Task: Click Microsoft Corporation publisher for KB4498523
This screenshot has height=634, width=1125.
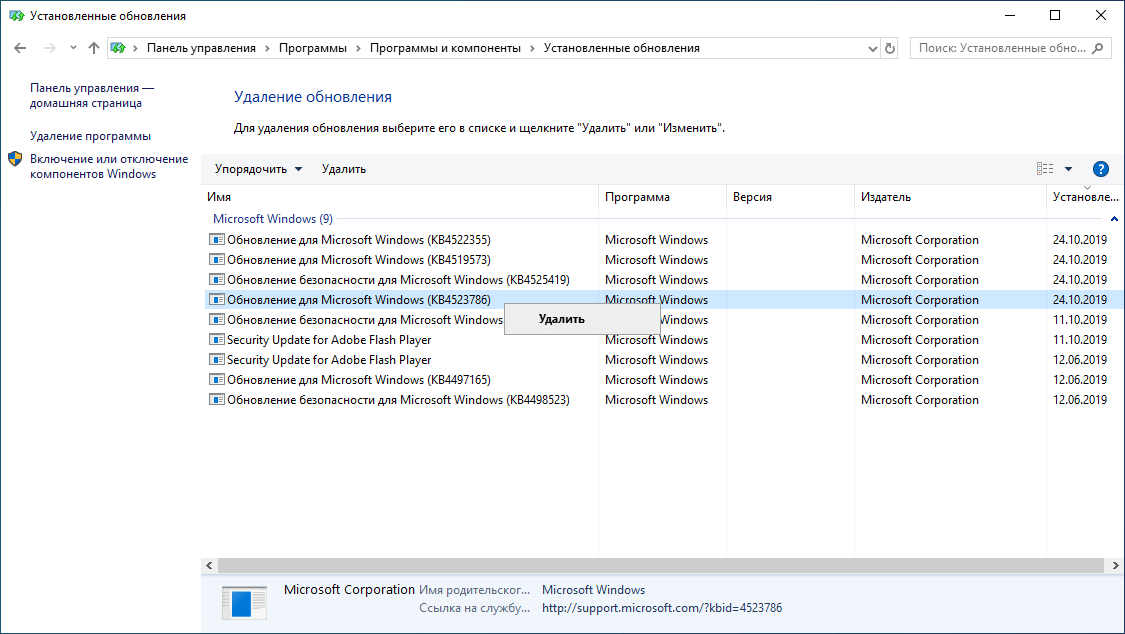Action: click(920, 400)
